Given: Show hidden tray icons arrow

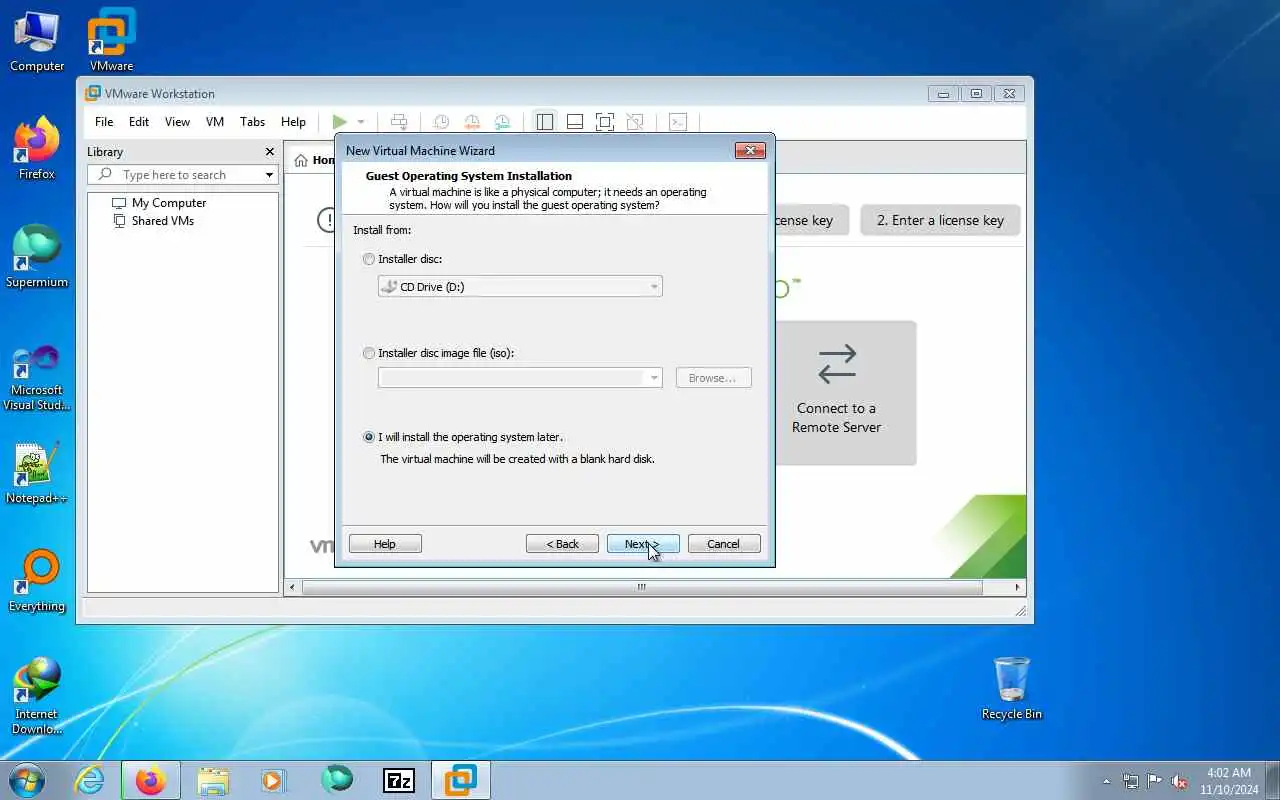Looking at the screenshot, I should pyautogui.click(x=1106, y=782).
